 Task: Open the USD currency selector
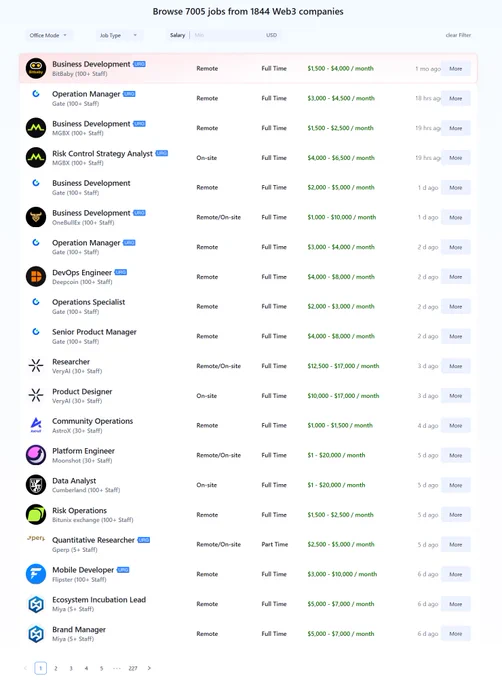click(x=271, y=35)
